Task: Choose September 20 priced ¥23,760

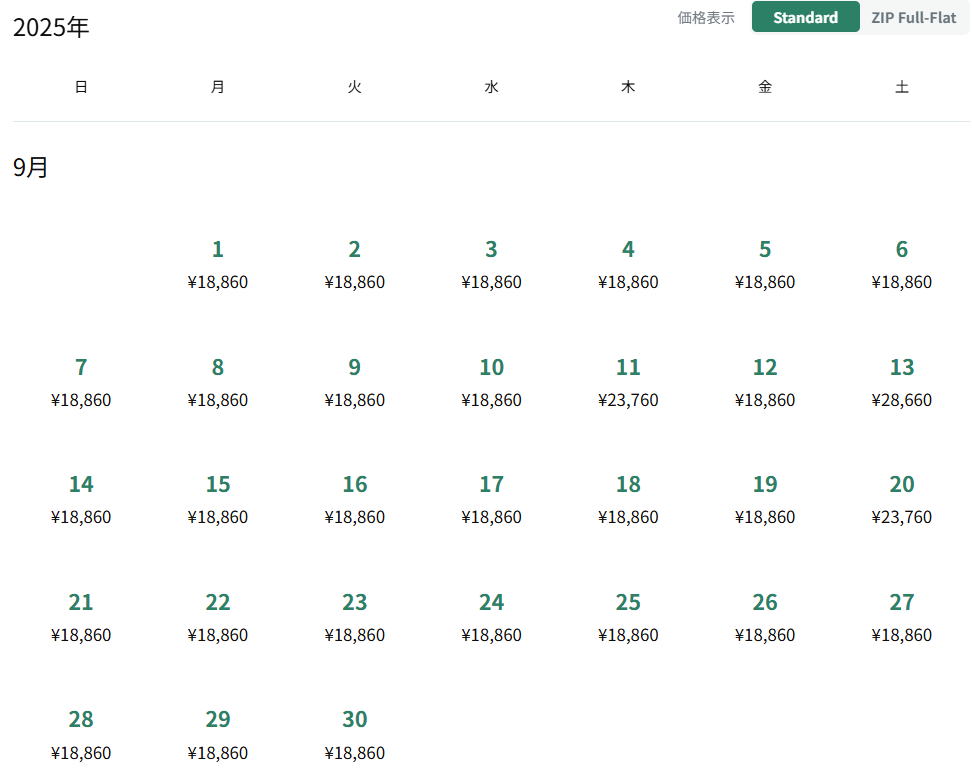Action: (902, 499)
